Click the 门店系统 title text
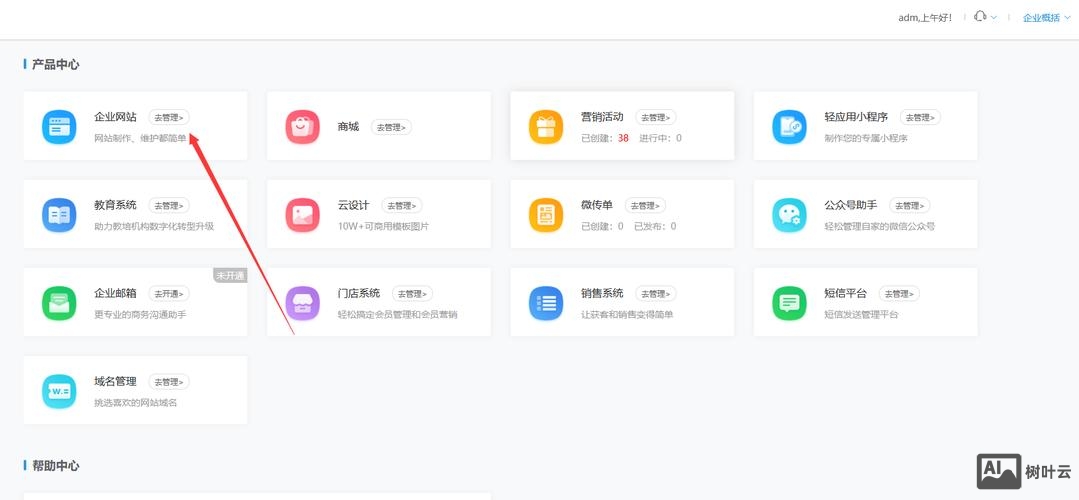 tap(359, 293)
